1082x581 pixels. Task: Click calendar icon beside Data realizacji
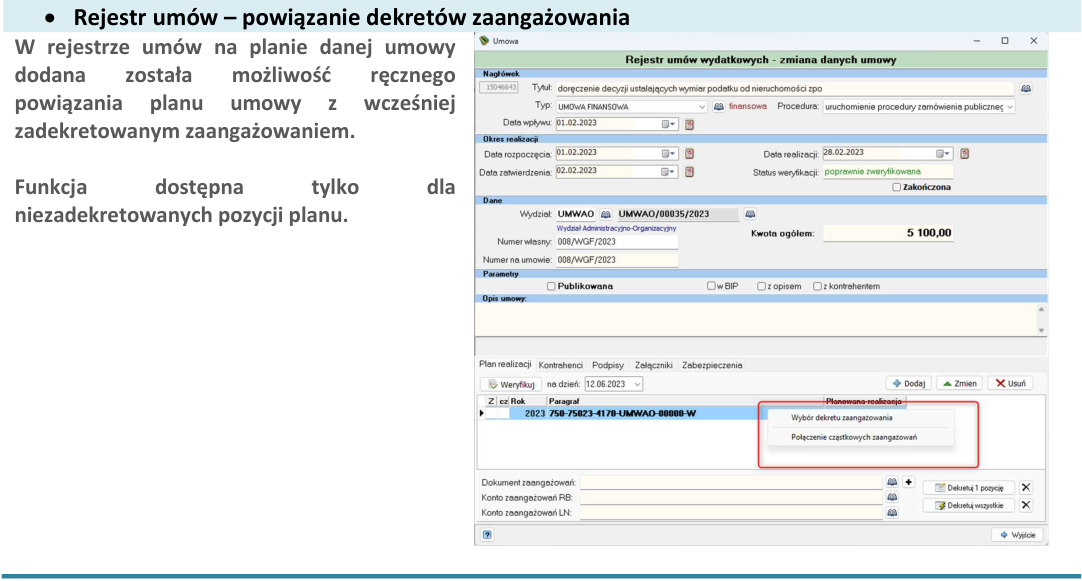964,153
